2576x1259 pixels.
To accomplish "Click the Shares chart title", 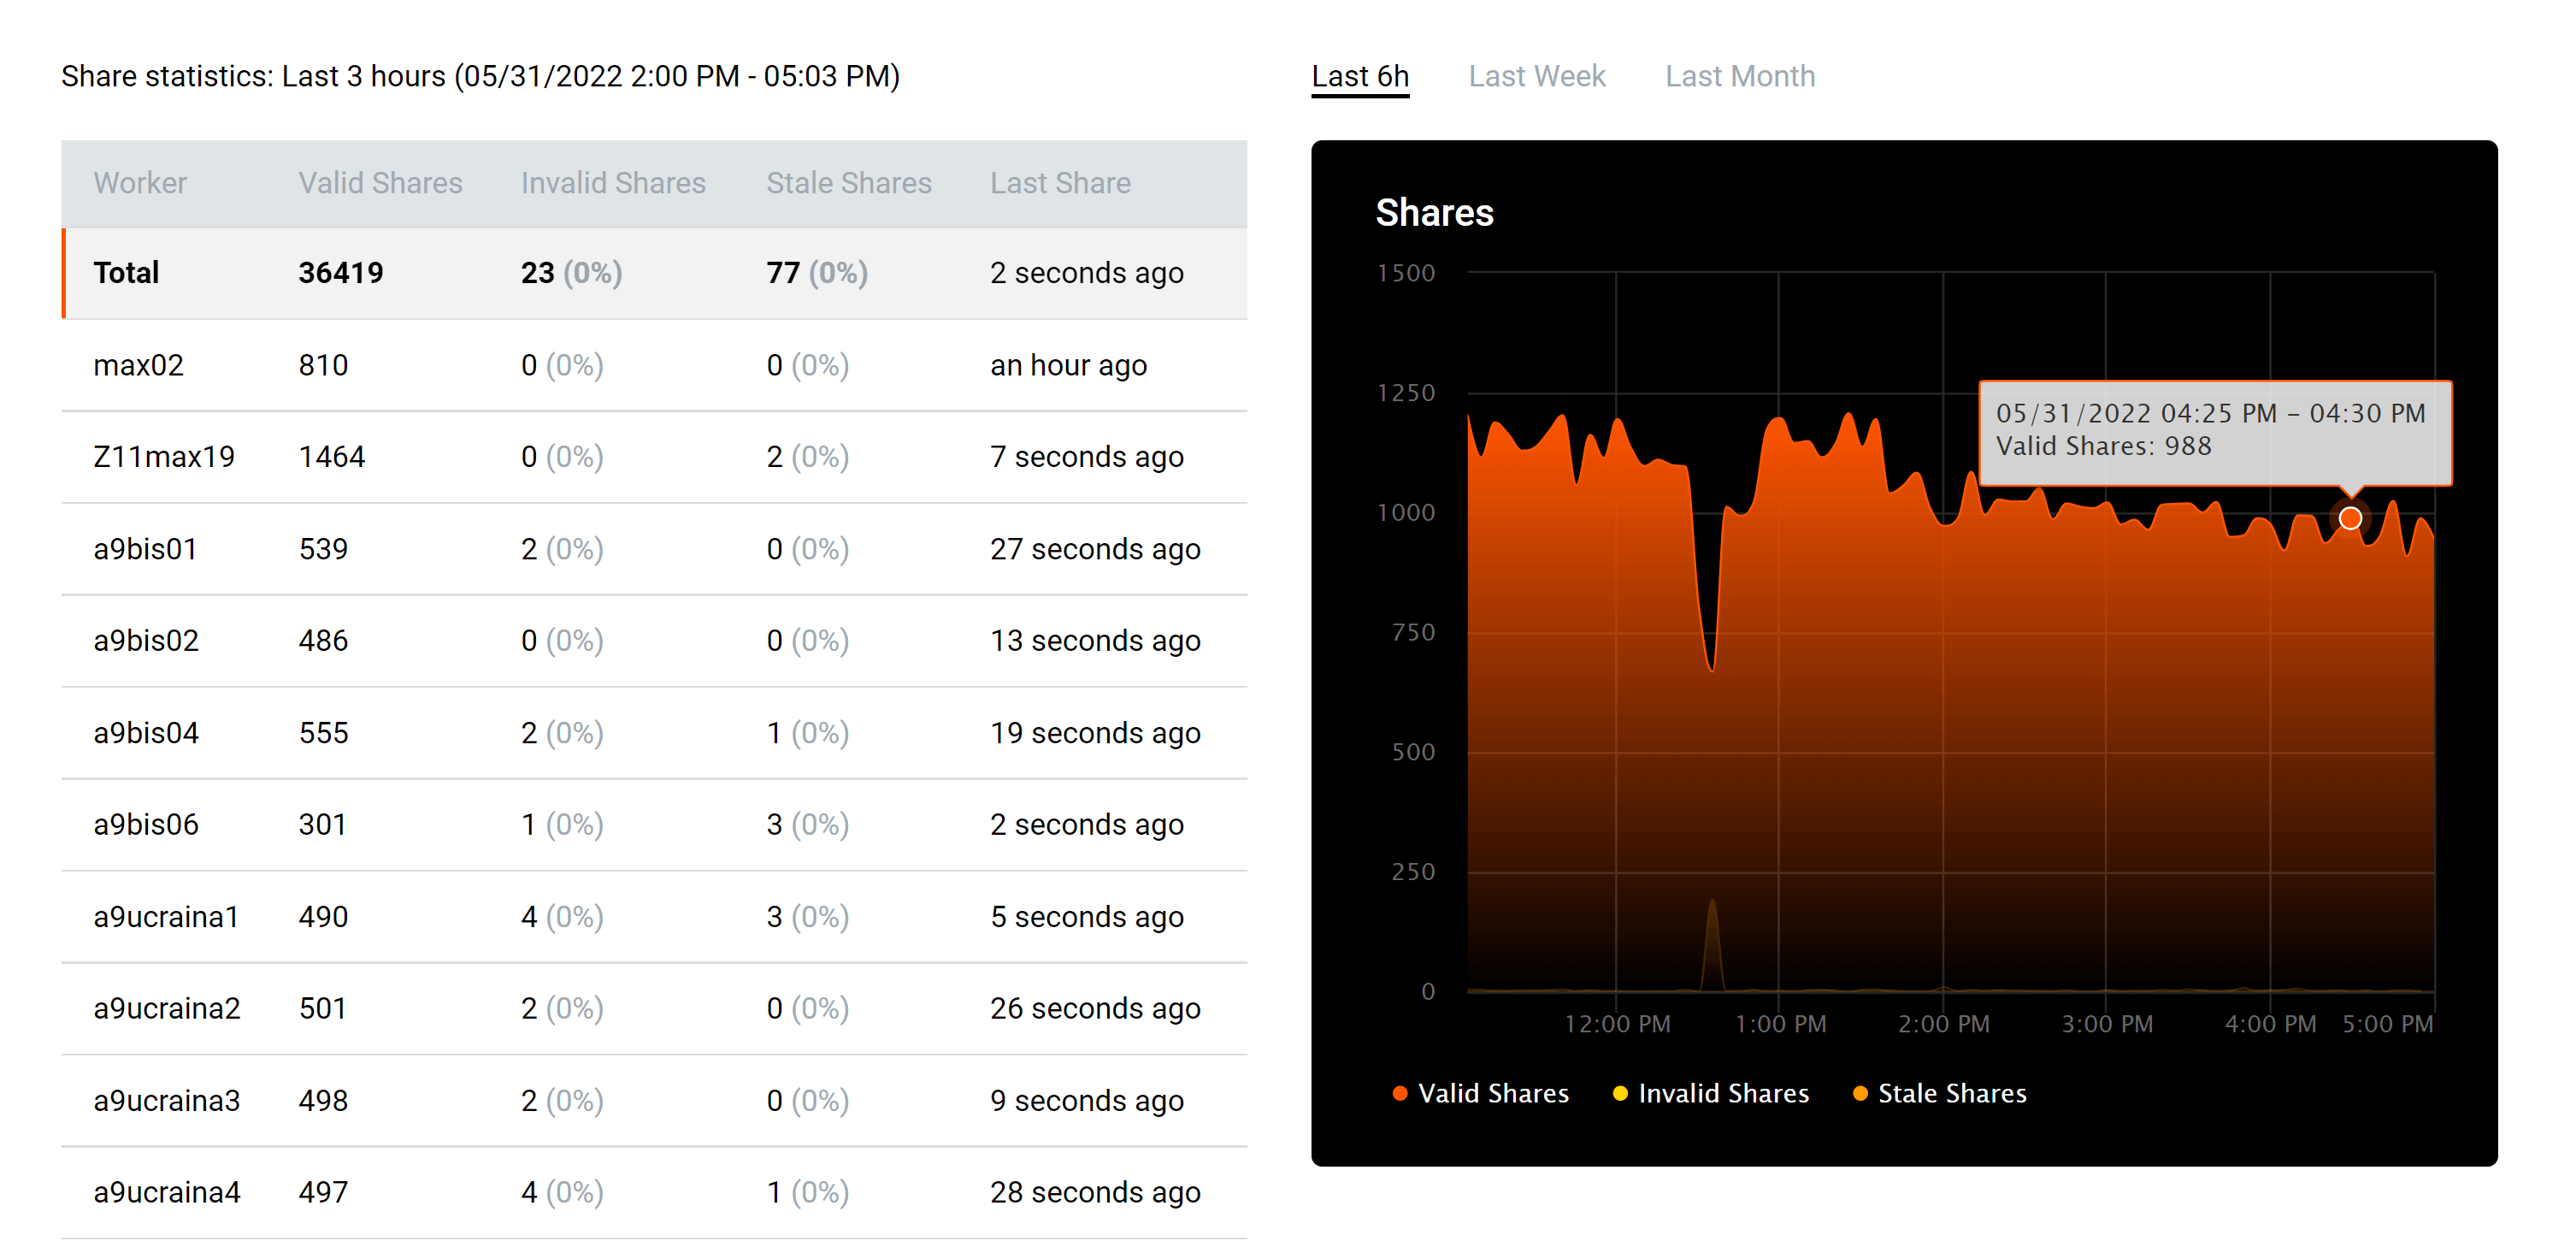I will pyautogui.click(x=1434, y=213).
